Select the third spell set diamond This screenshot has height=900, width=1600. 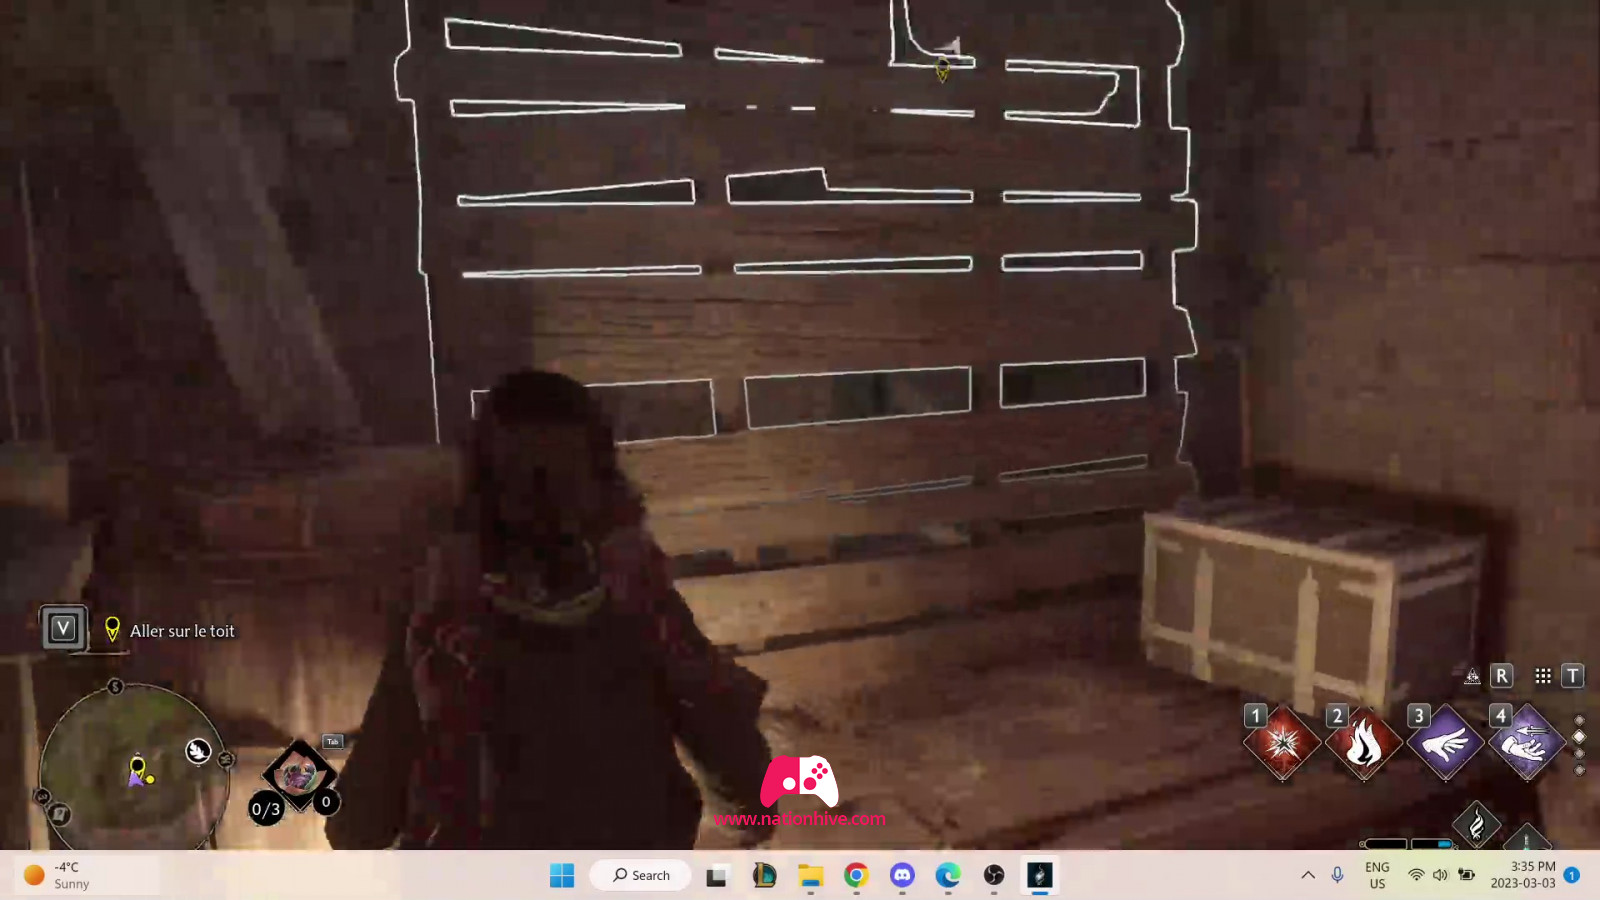click(x=1579, y=754)
